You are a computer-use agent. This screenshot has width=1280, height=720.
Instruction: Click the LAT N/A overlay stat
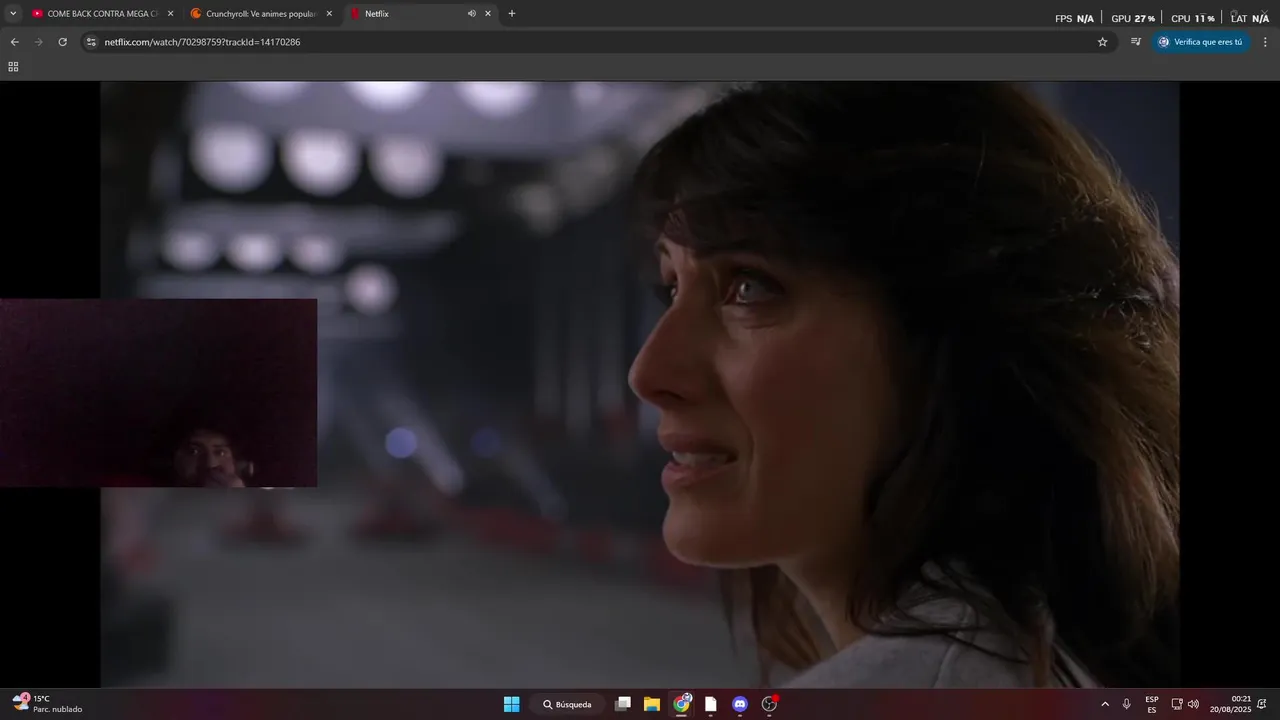(x=1250, y=18)
